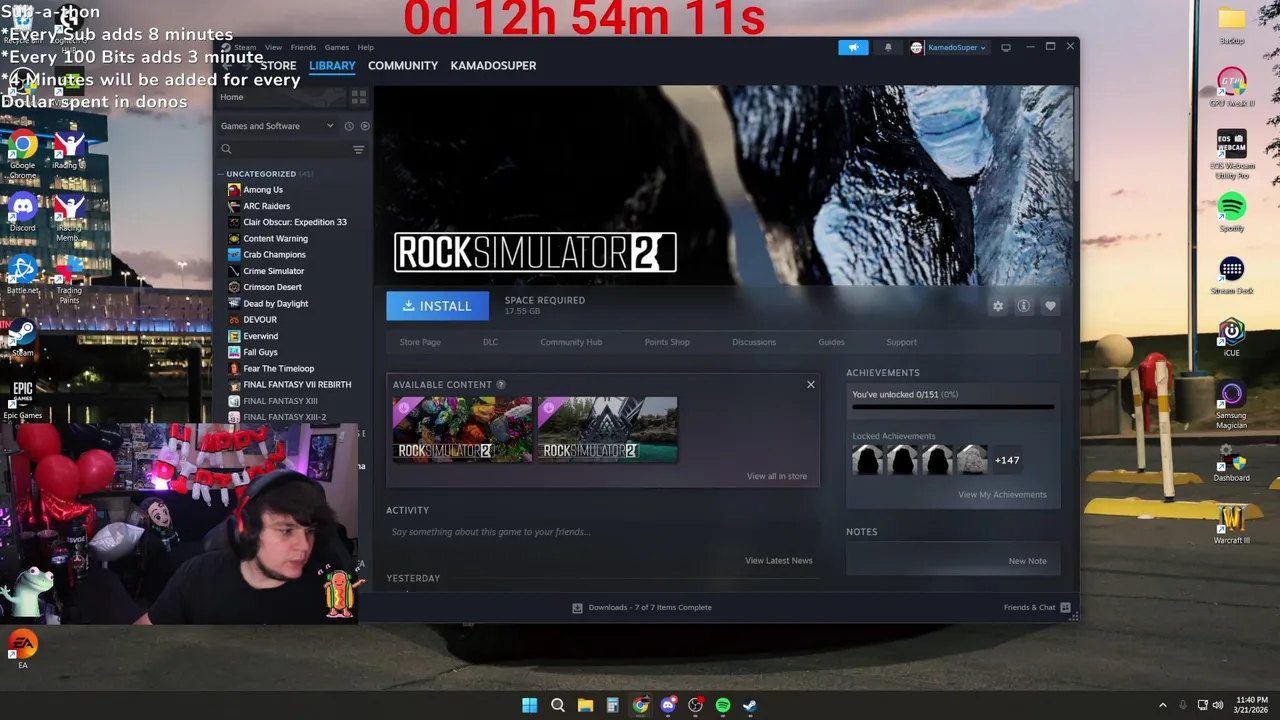Open iCUE desktop shortcut
The image size is (1280, 720).
[x=1232, y=337]
